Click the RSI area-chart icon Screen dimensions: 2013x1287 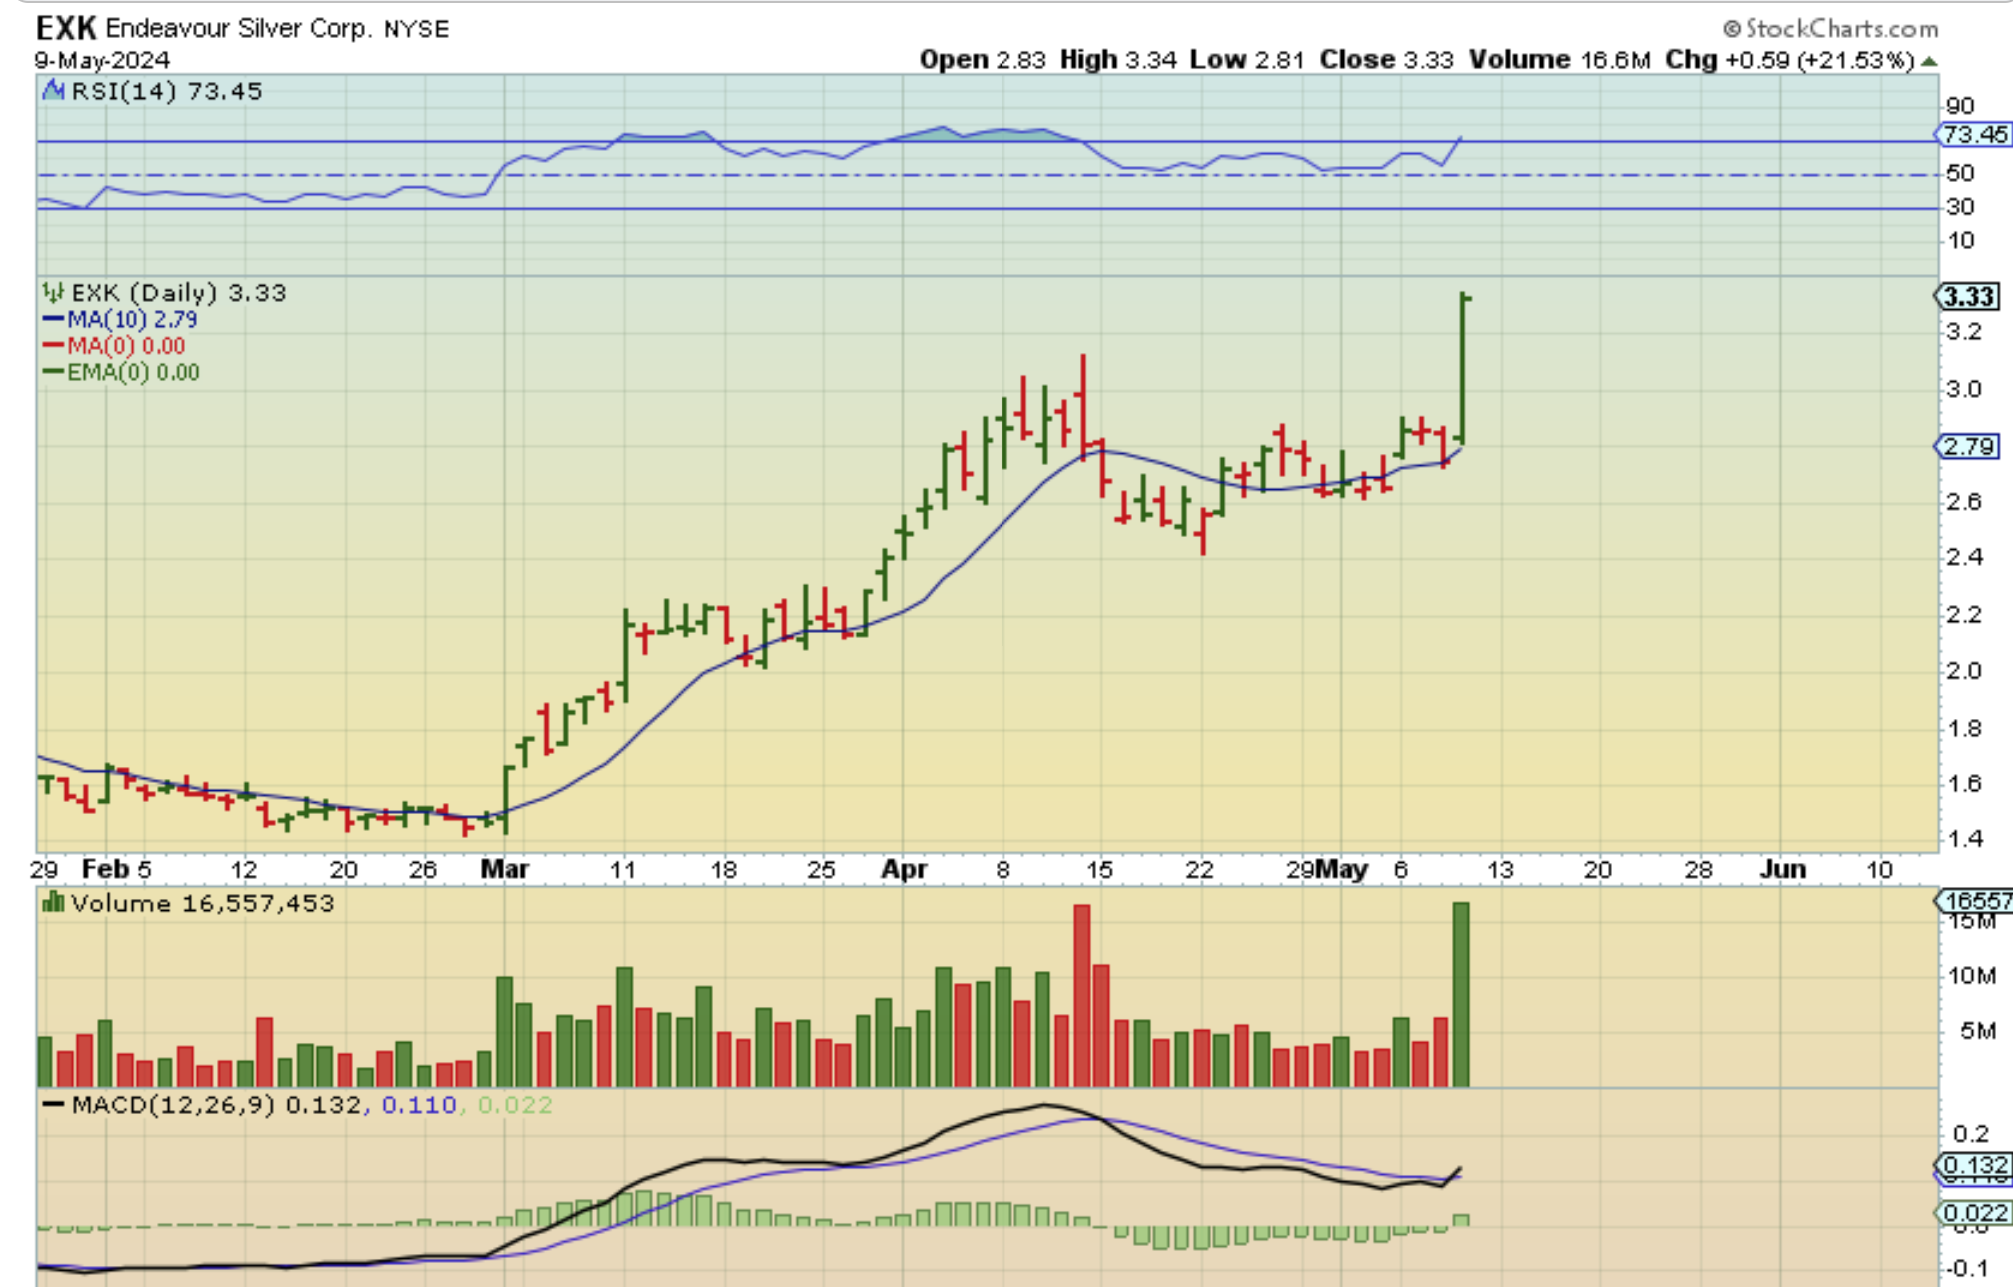click(x=53, y=92)
